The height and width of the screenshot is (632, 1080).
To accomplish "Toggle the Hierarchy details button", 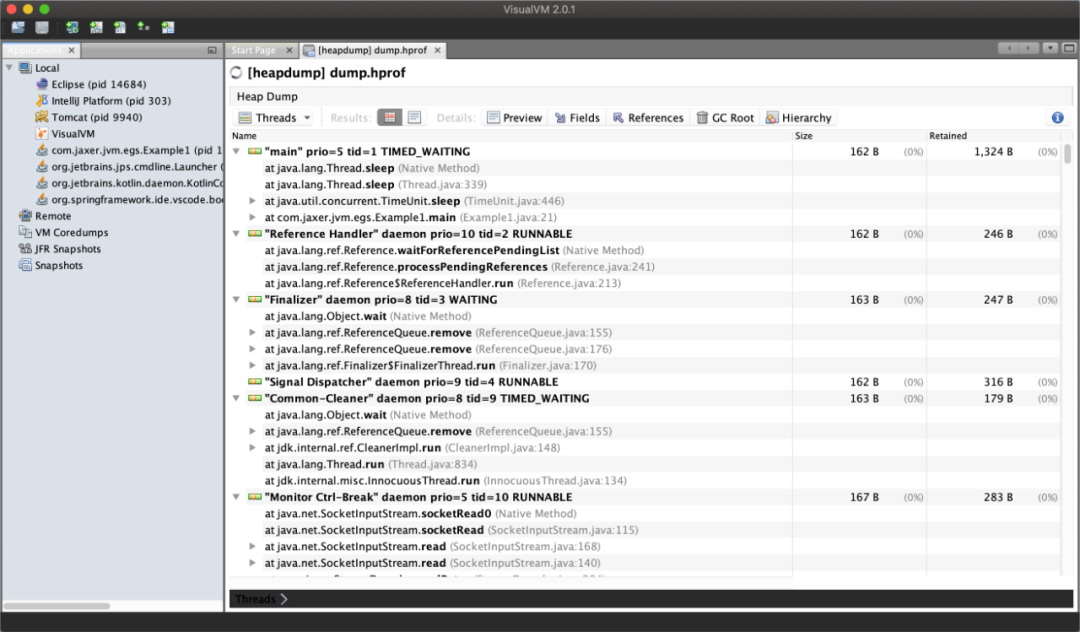I will tap(799, 118).
